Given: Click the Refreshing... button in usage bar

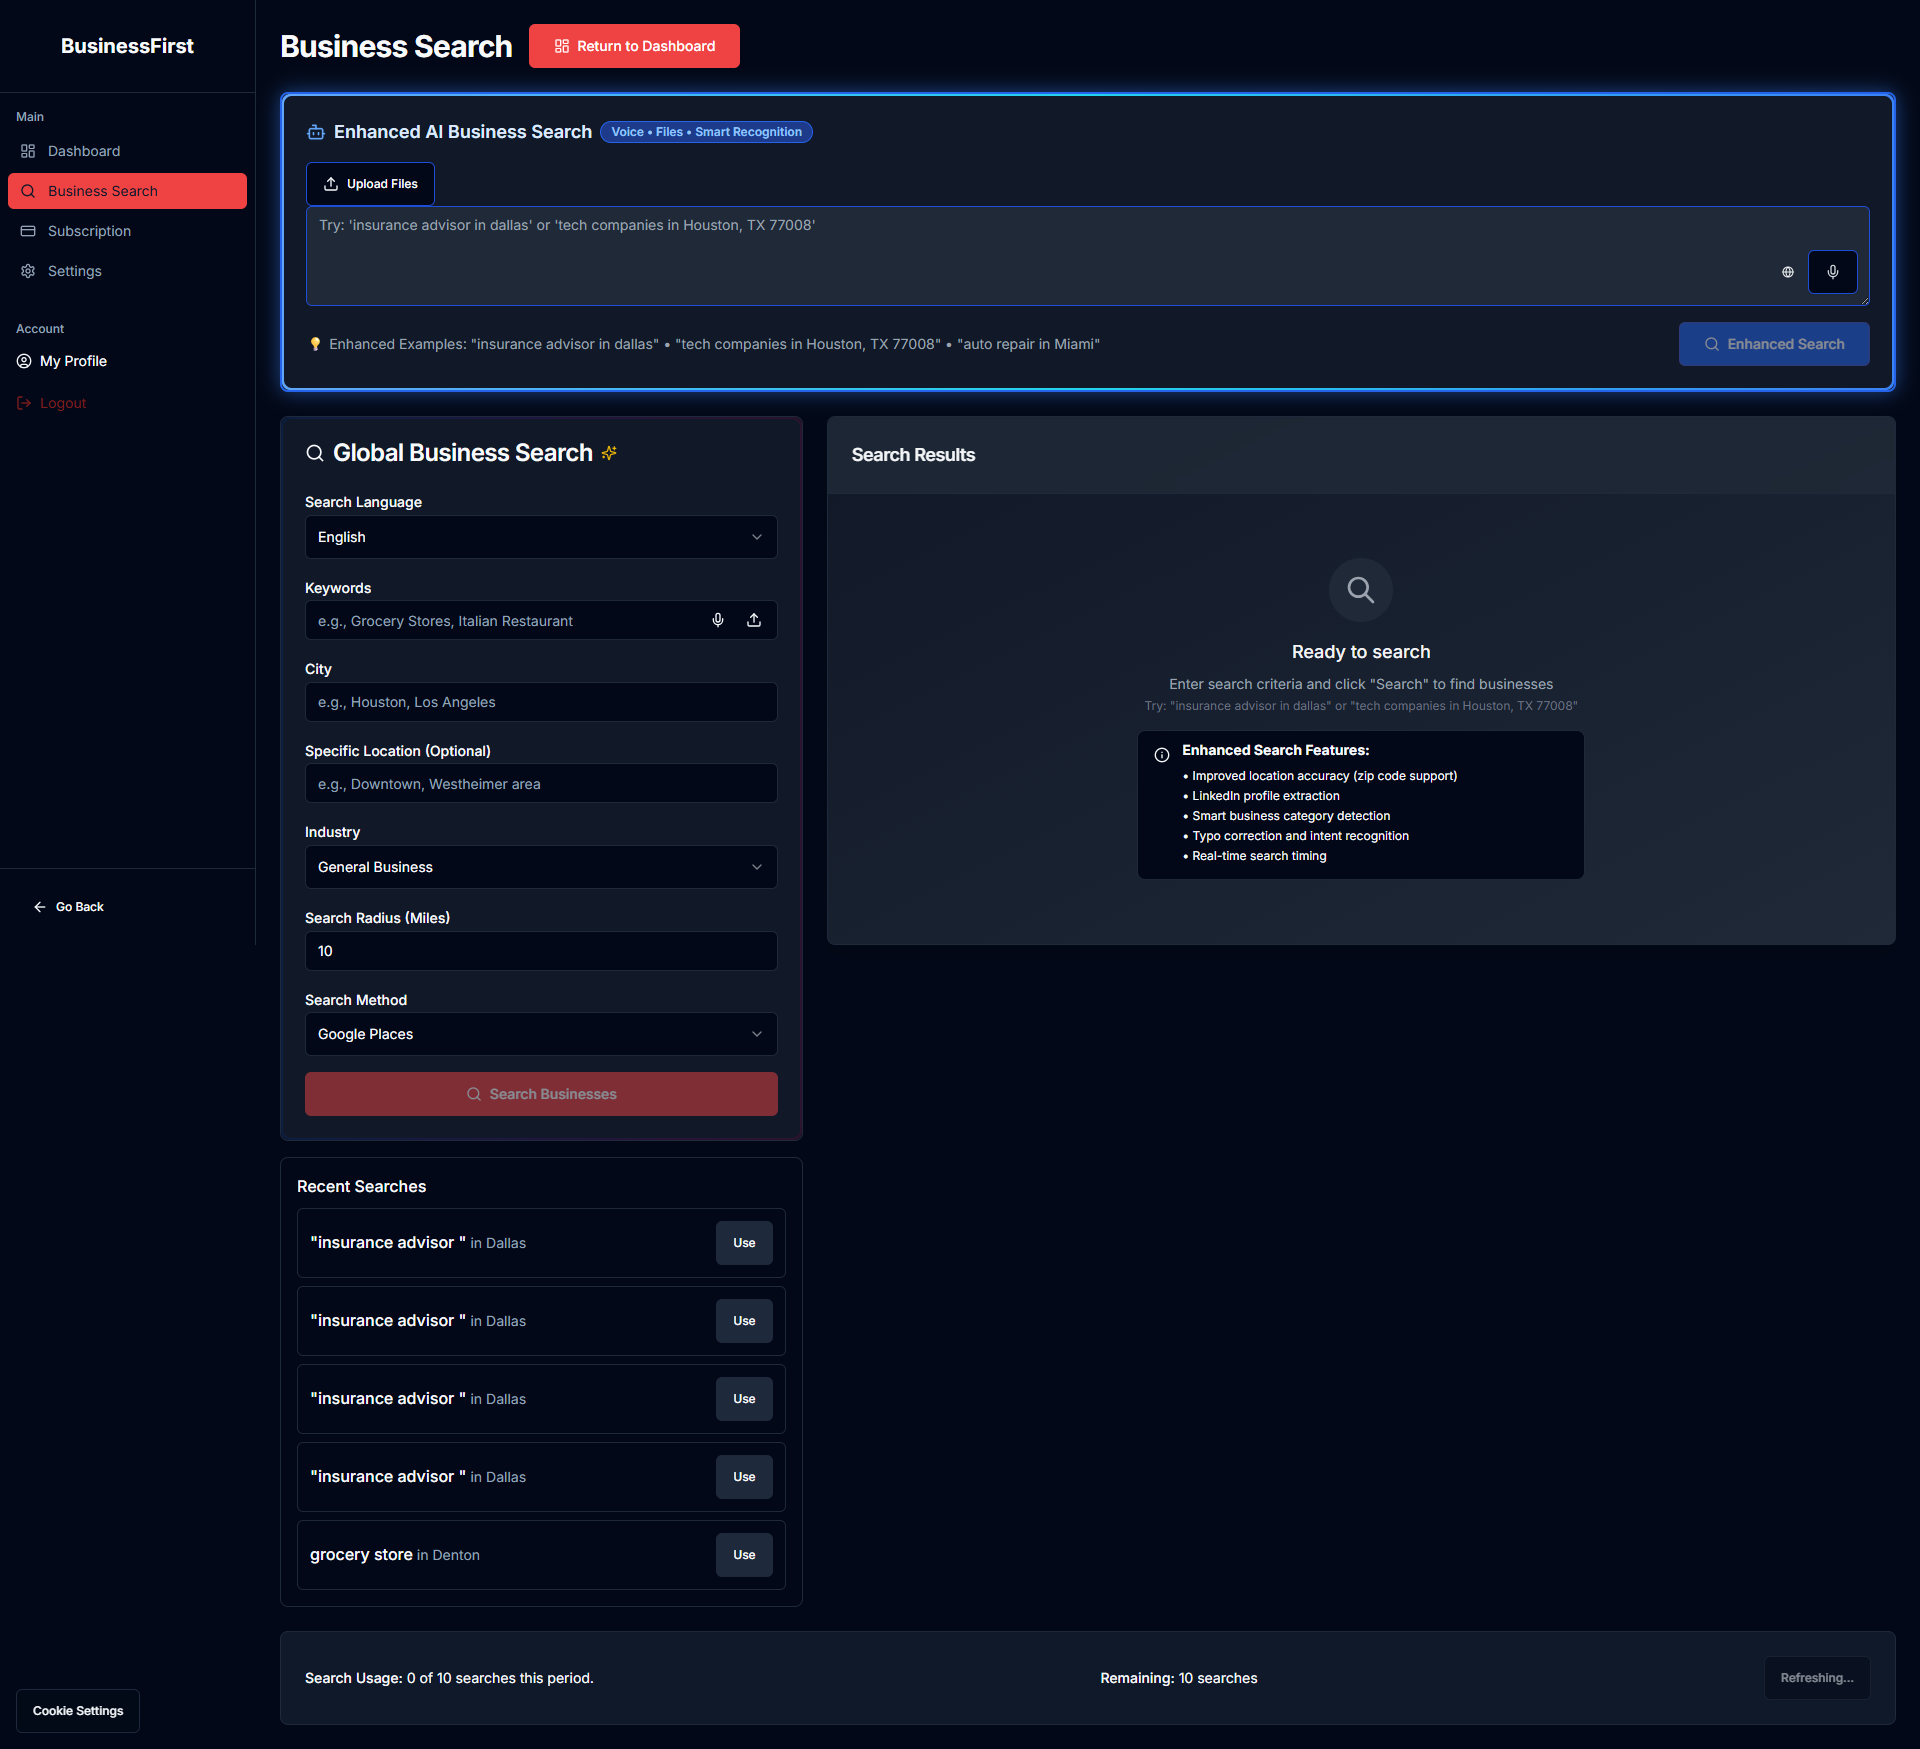Looking at the screenshot, I should (1817, 1678).
